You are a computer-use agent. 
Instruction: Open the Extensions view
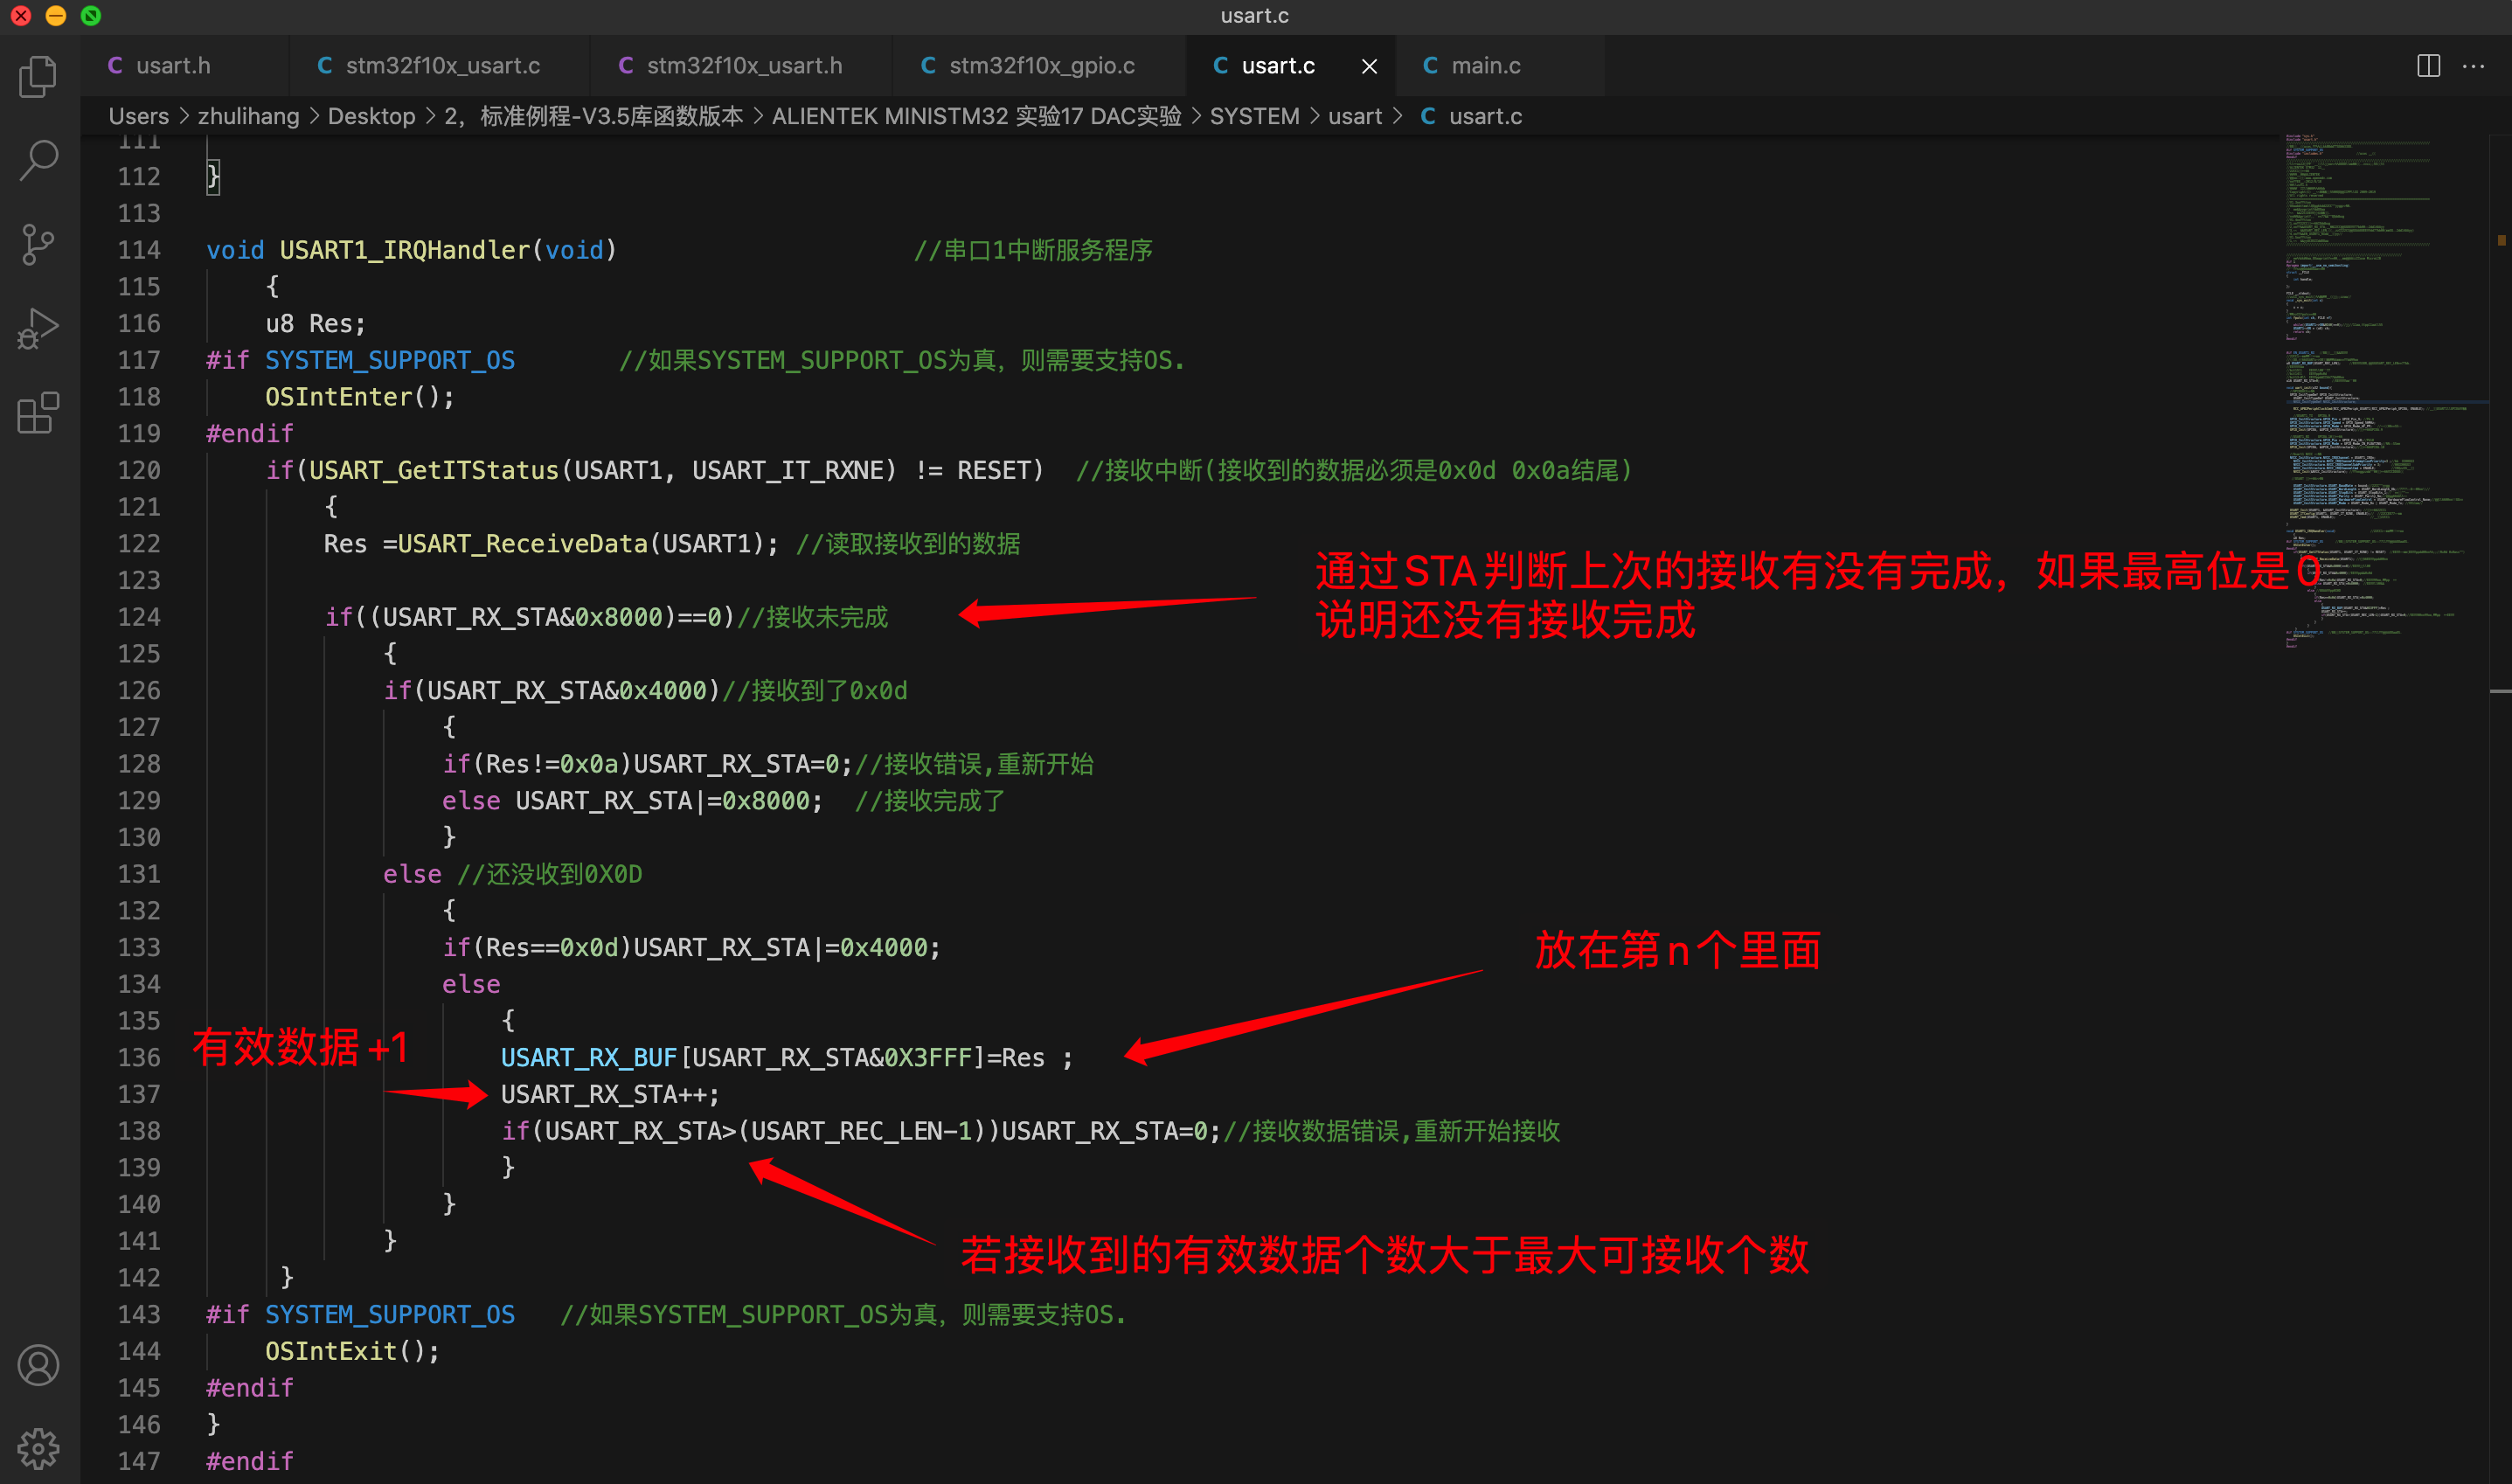(x=39, y=412)
